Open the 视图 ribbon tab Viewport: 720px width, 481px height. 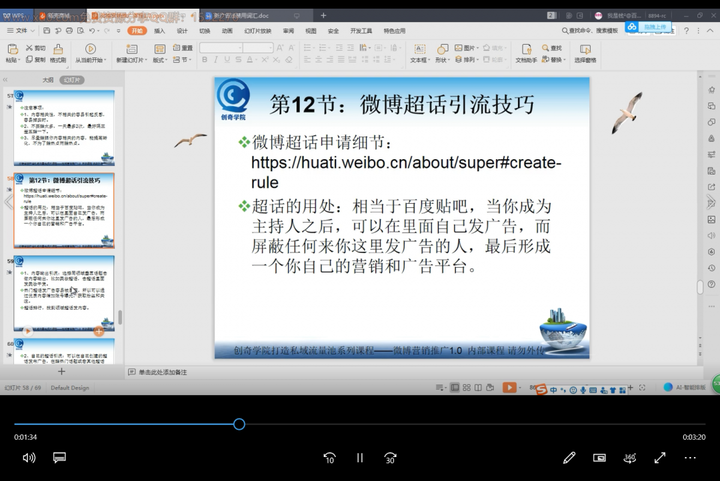point(311,31)
